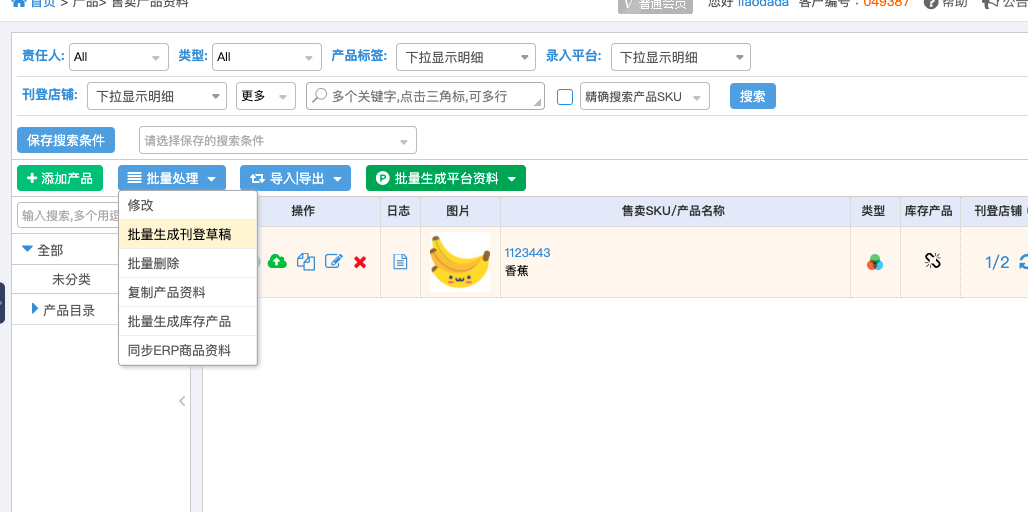Screen dimensions: 1028x512
Task: Click the dark panel handle on the left edge
Action: (3, 303)
